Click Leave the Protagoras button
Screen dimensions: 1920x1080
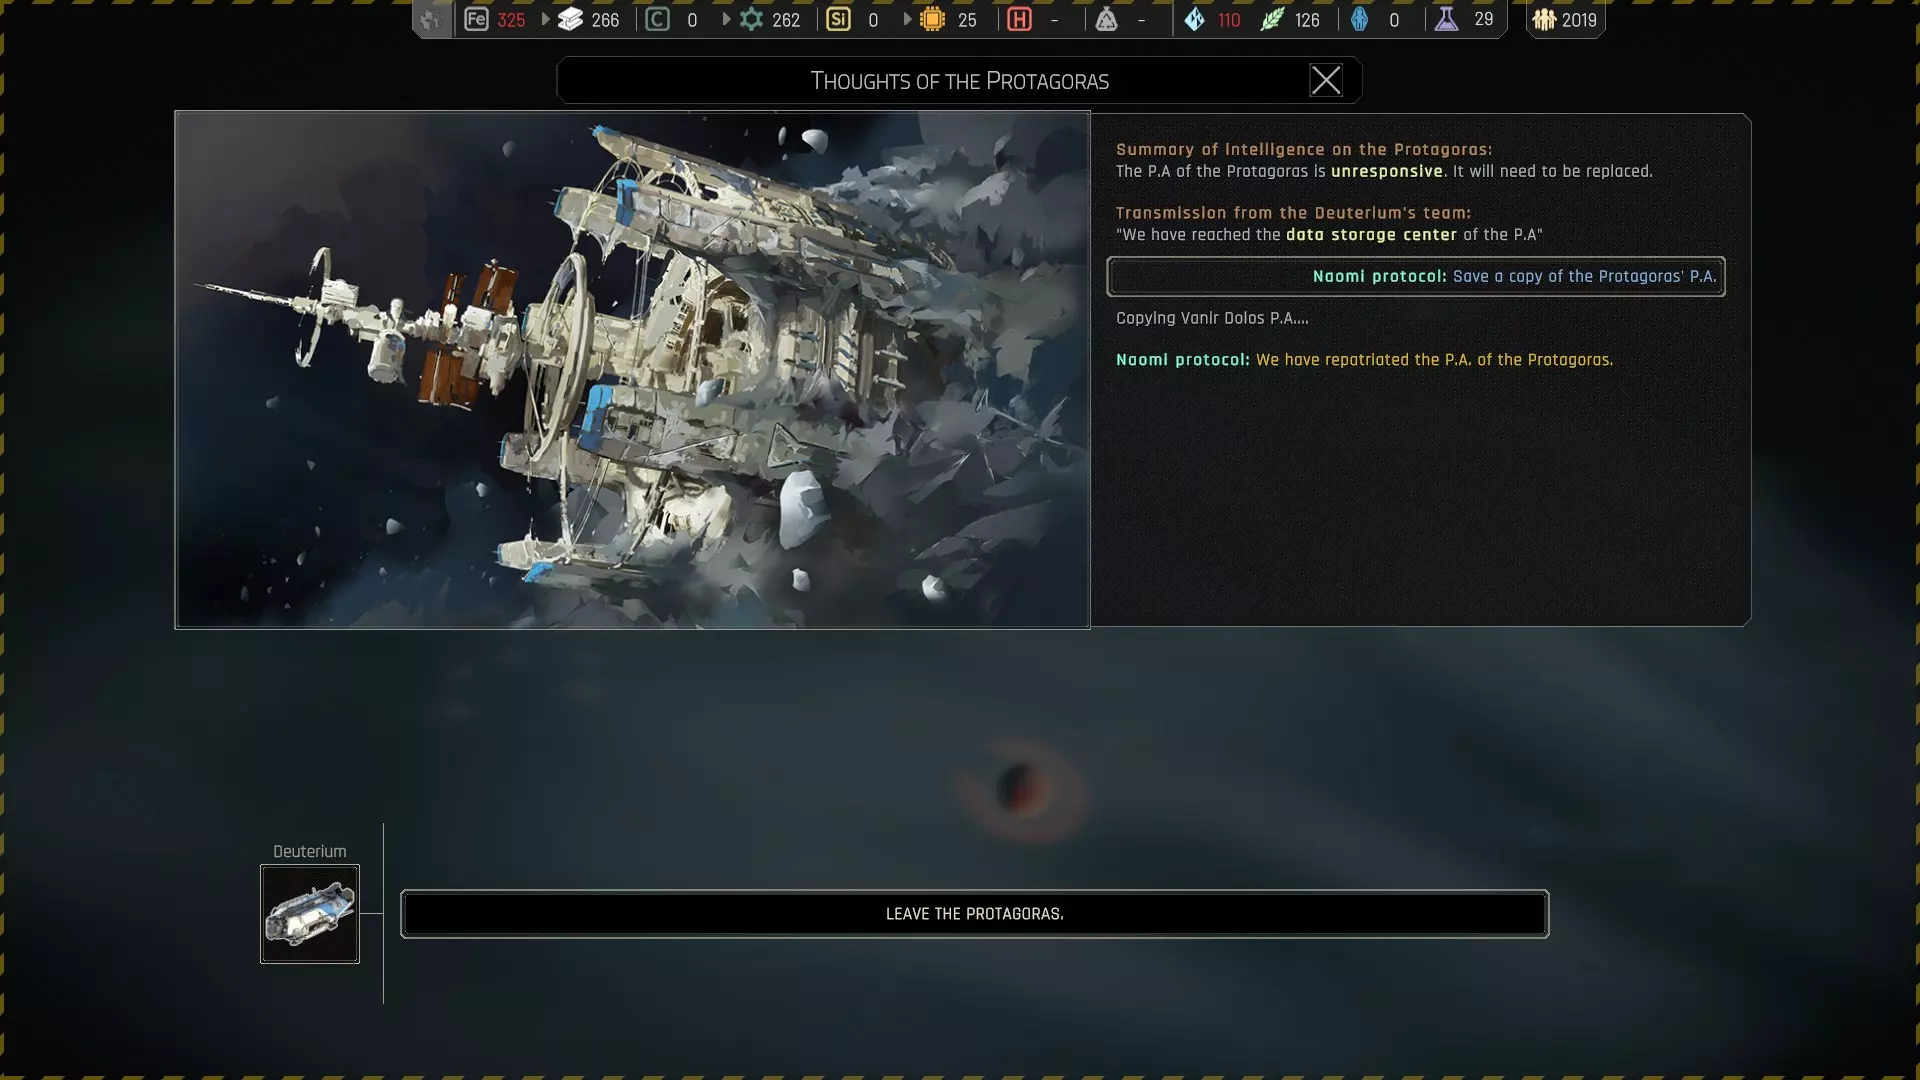(974, 914)
